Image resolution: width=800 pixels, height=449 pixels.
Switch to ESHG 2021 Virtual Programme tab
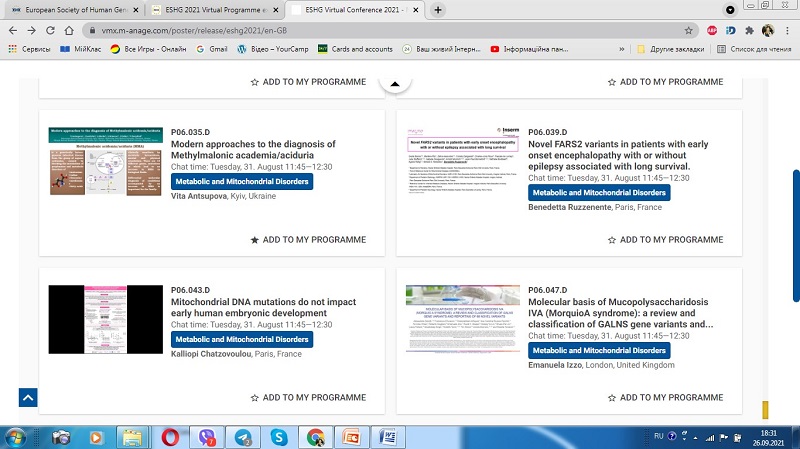tap(213, 9)
